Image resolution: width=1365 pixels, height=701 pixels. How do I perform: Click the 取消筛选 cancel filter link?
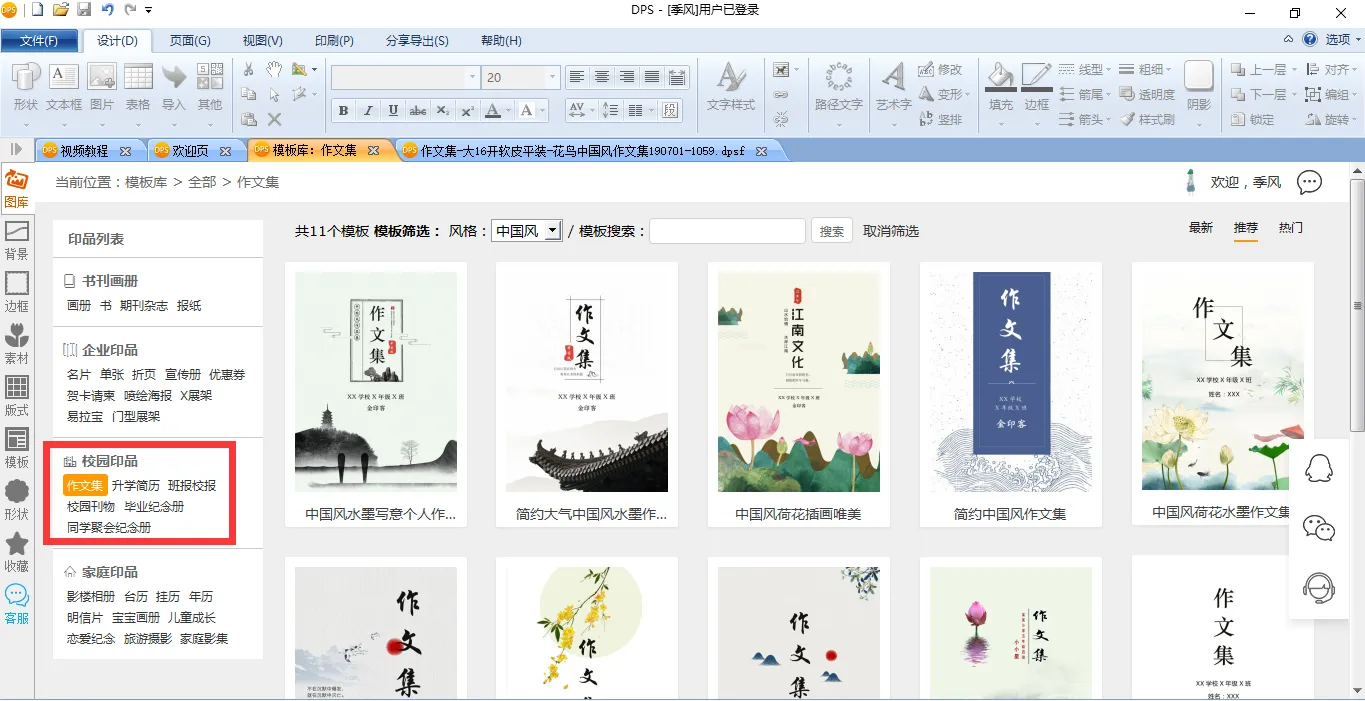click(891, 231)
